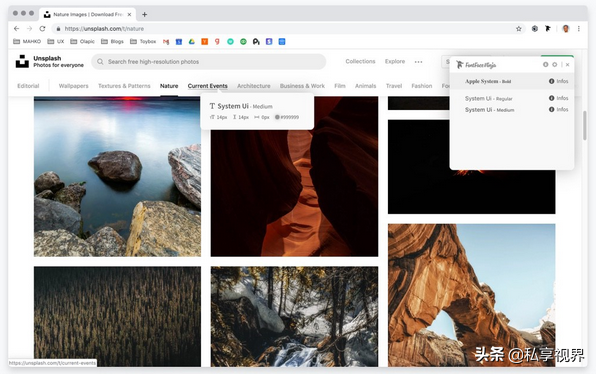The height and width of the screenshot is (374, 596).
Task: Click the Search free high-resolution photos field
Action: click(209, 62)
